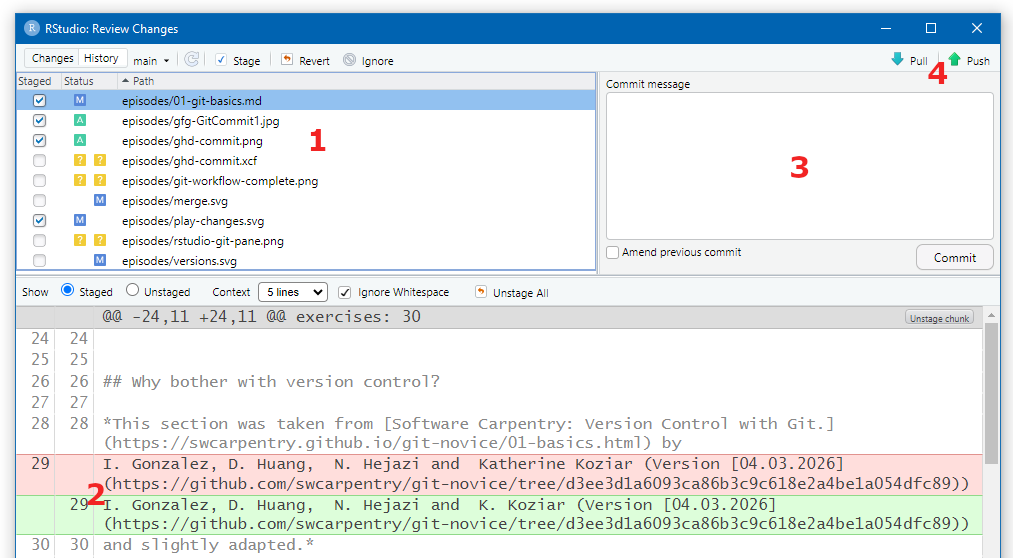Click the M status icon for play-changes.svg
Viewport: 1013px width, 558px height.
pos(79,220)
